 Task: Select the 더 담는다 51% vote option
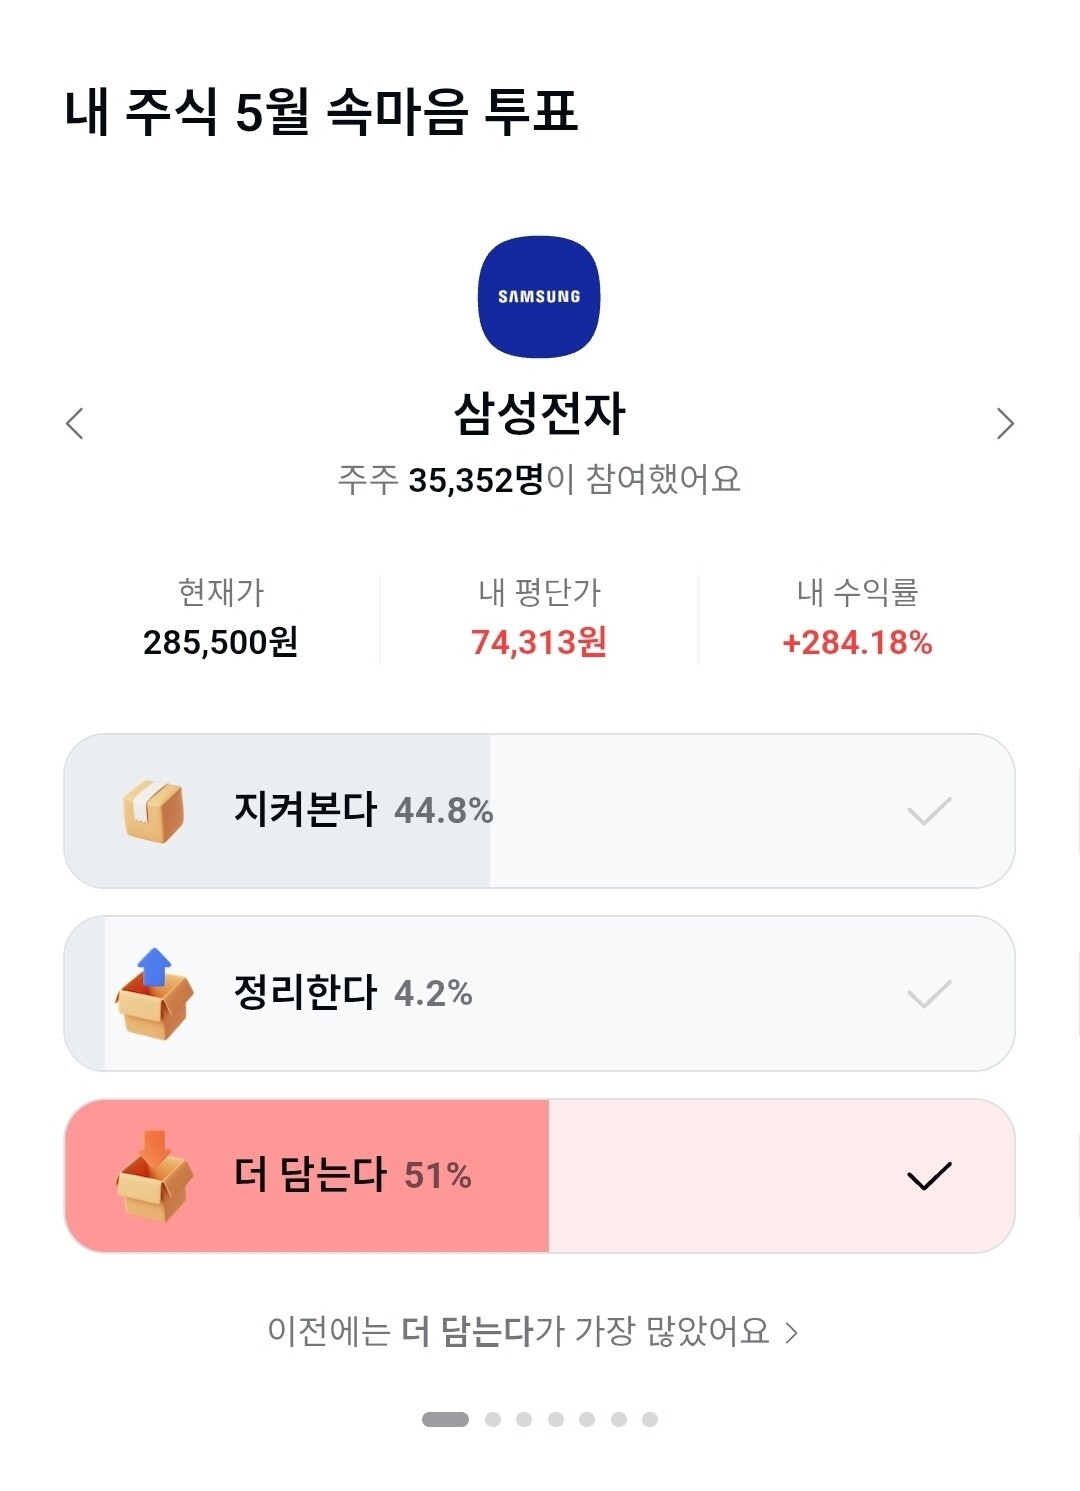pos(539,1176)
